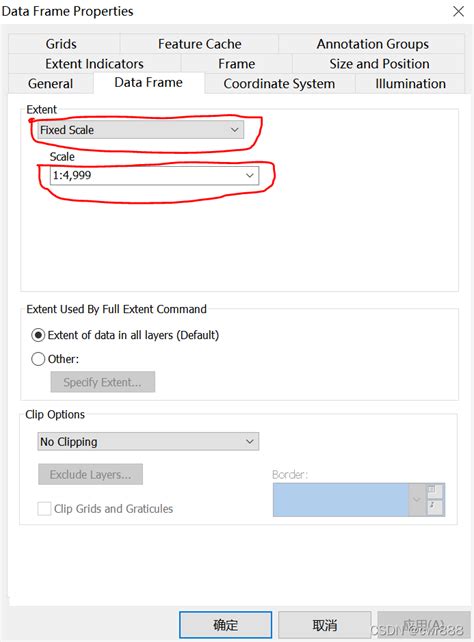Expand the No Clipping dropdown
Image resolution: width=474 pixels, height=642 pixels.
(x=148, y=441)
